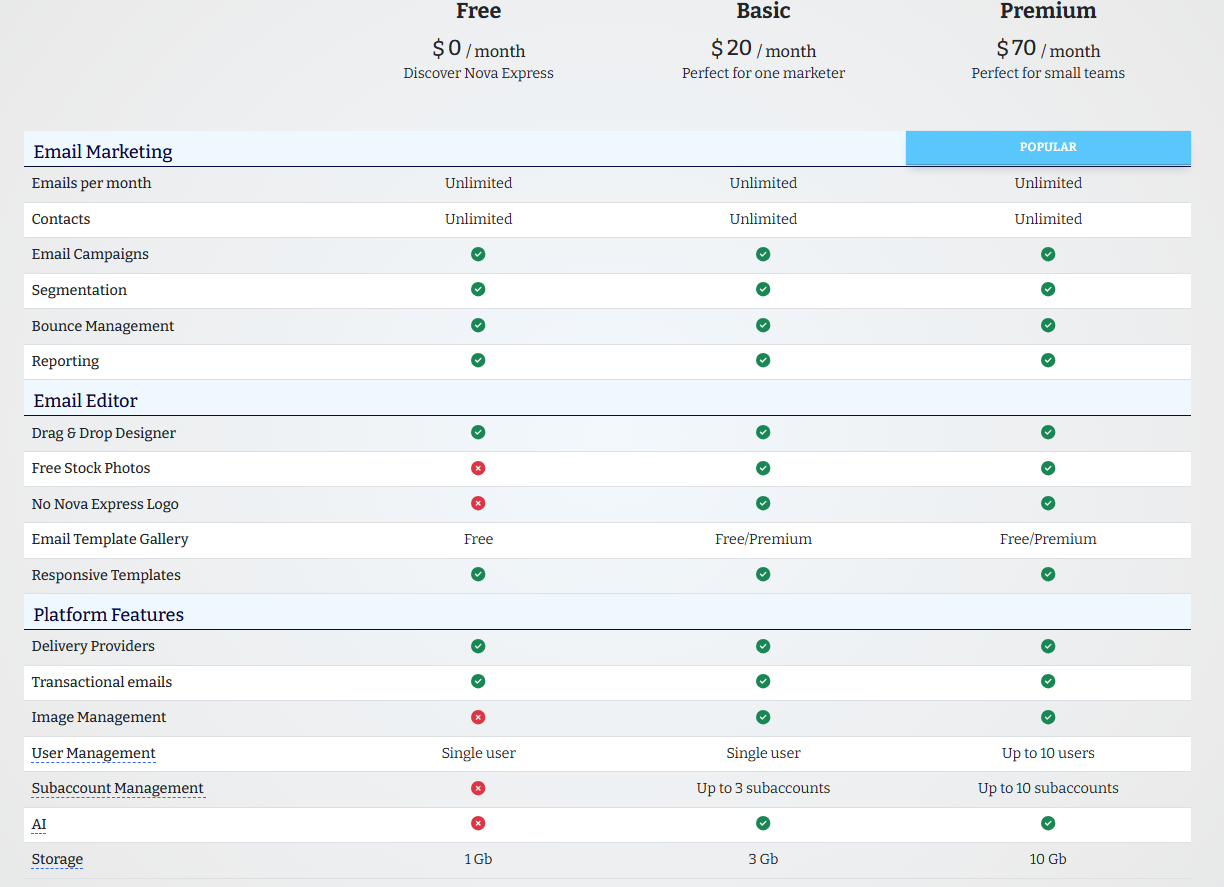This screenshot has height=887, width=1224.
Task: Click the User Management dotted link
Action: [94, 753]
